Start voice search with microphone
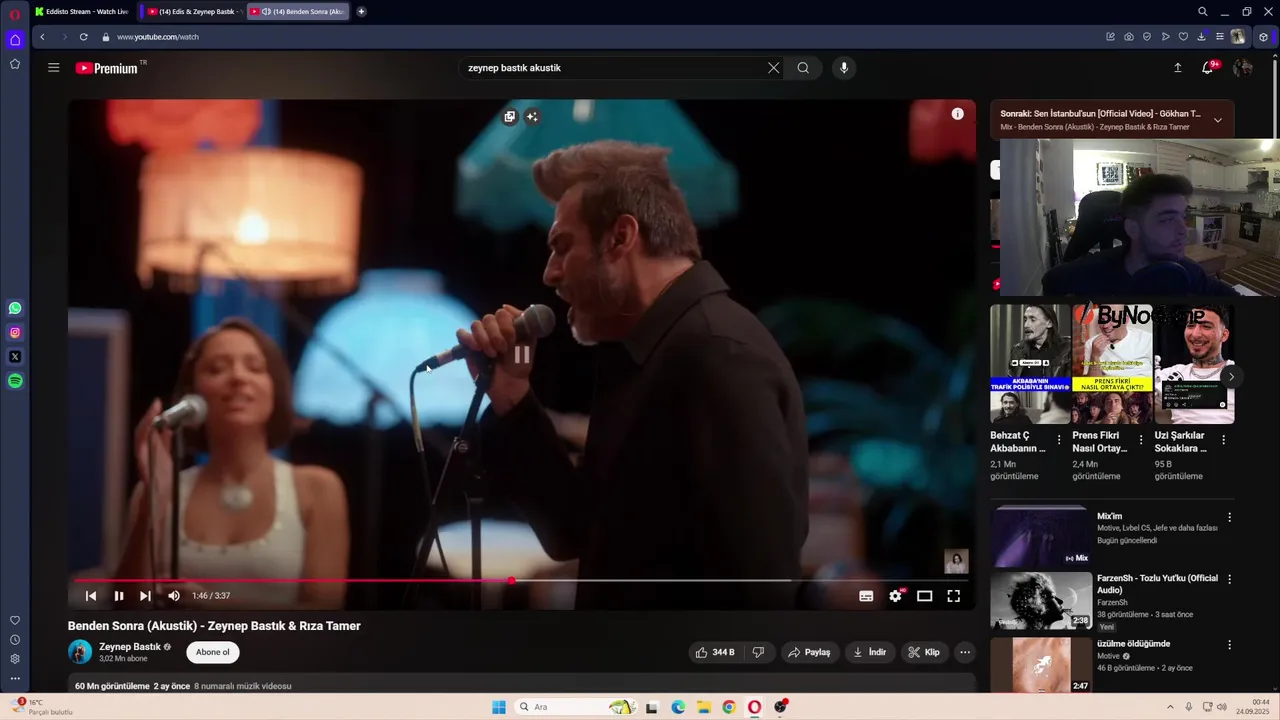Viewport: 1280px width, 720px height. (x=844, y=68)
